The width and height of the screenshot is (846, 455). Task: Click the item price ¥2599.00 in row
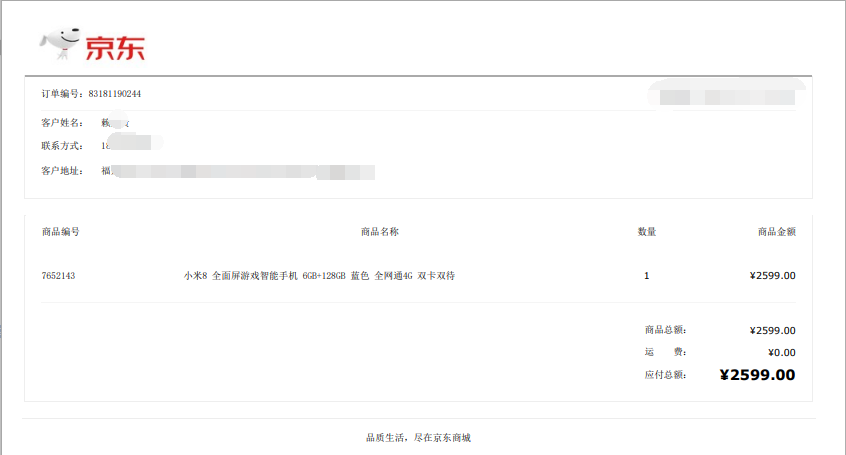tap(773, 276)
